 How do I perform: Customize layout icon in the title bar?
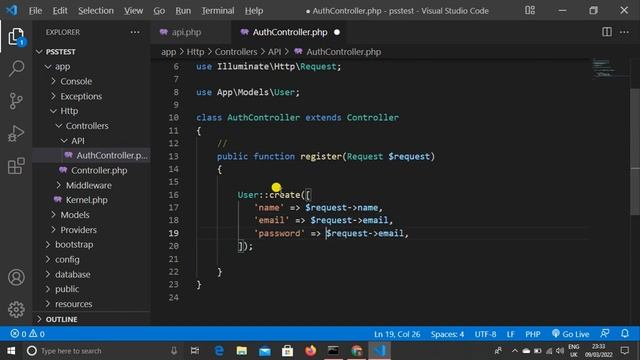tap(530, 10)
